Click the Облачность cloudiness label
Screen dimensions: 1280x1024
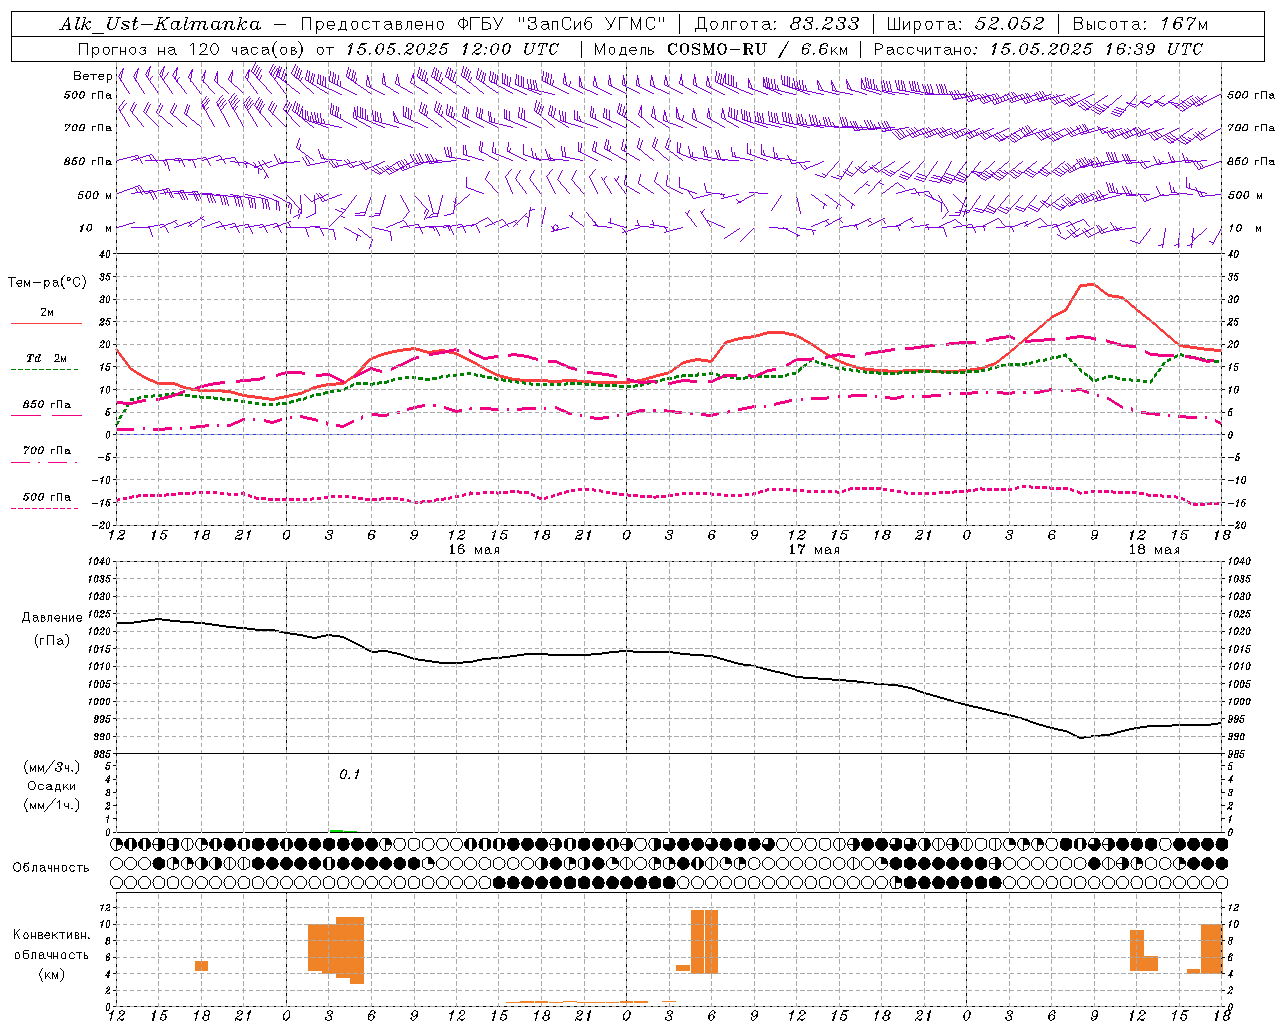click(51, 868)
